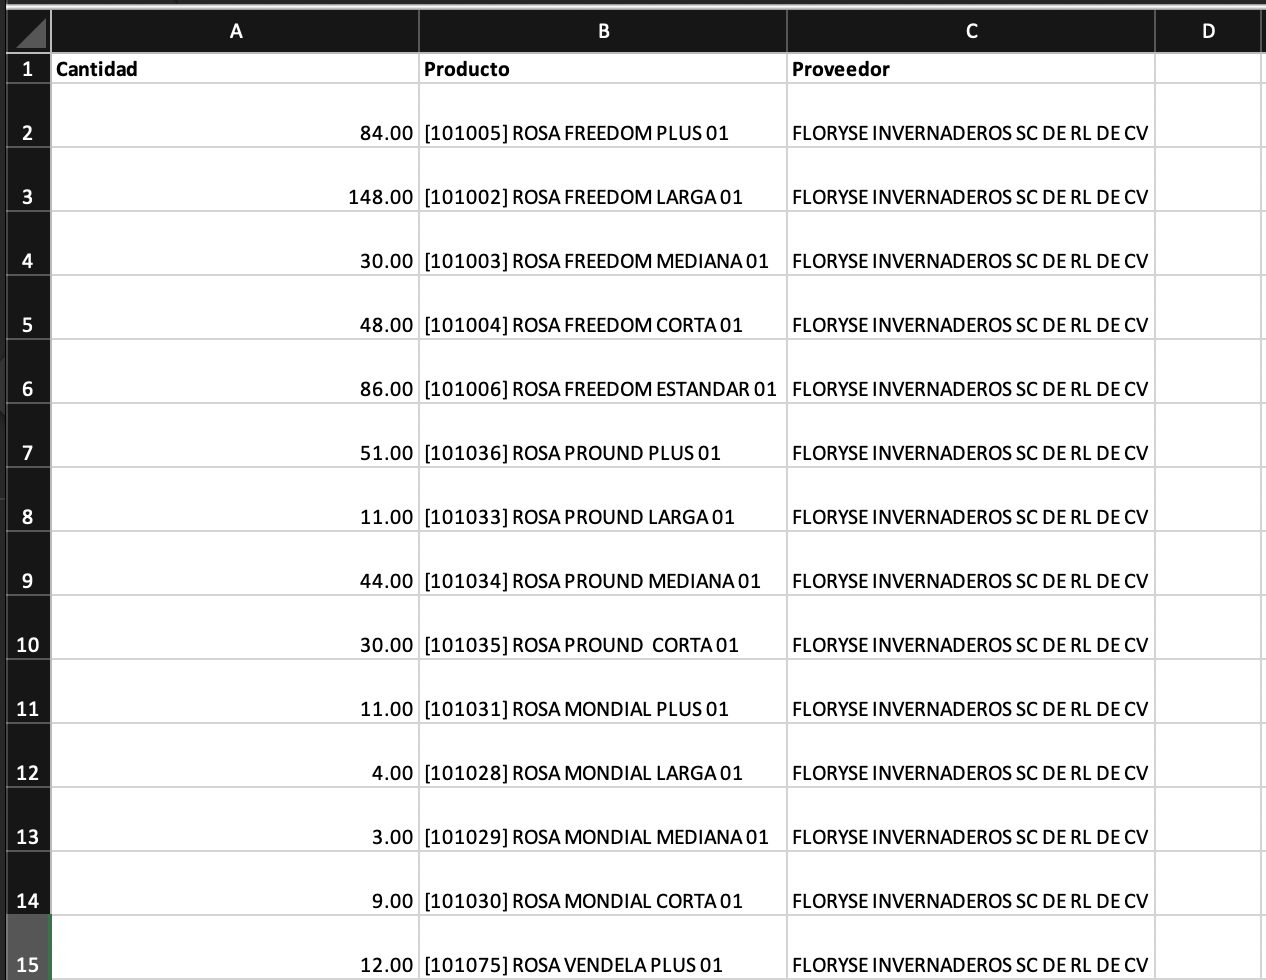Click [101035] ROSA PROUND CORTA 01 cell

coord(603,628)
